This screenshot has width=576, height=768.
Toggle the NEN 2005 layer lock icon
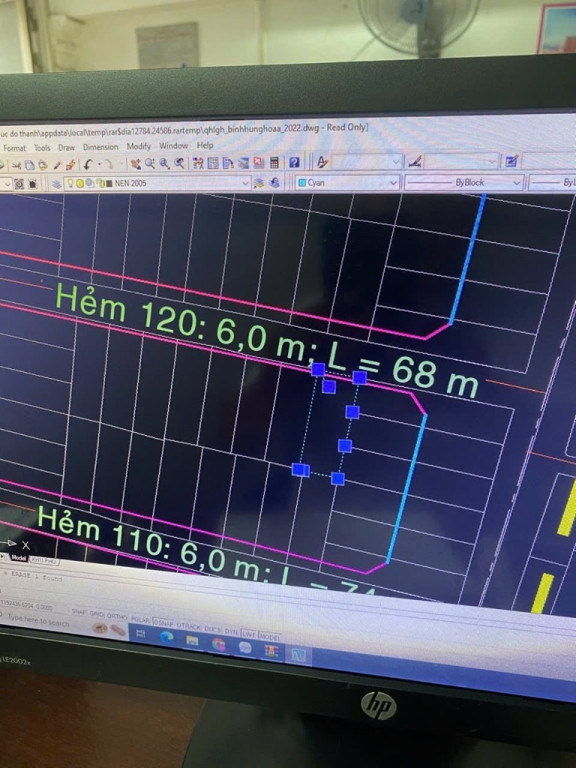[102, 184]
